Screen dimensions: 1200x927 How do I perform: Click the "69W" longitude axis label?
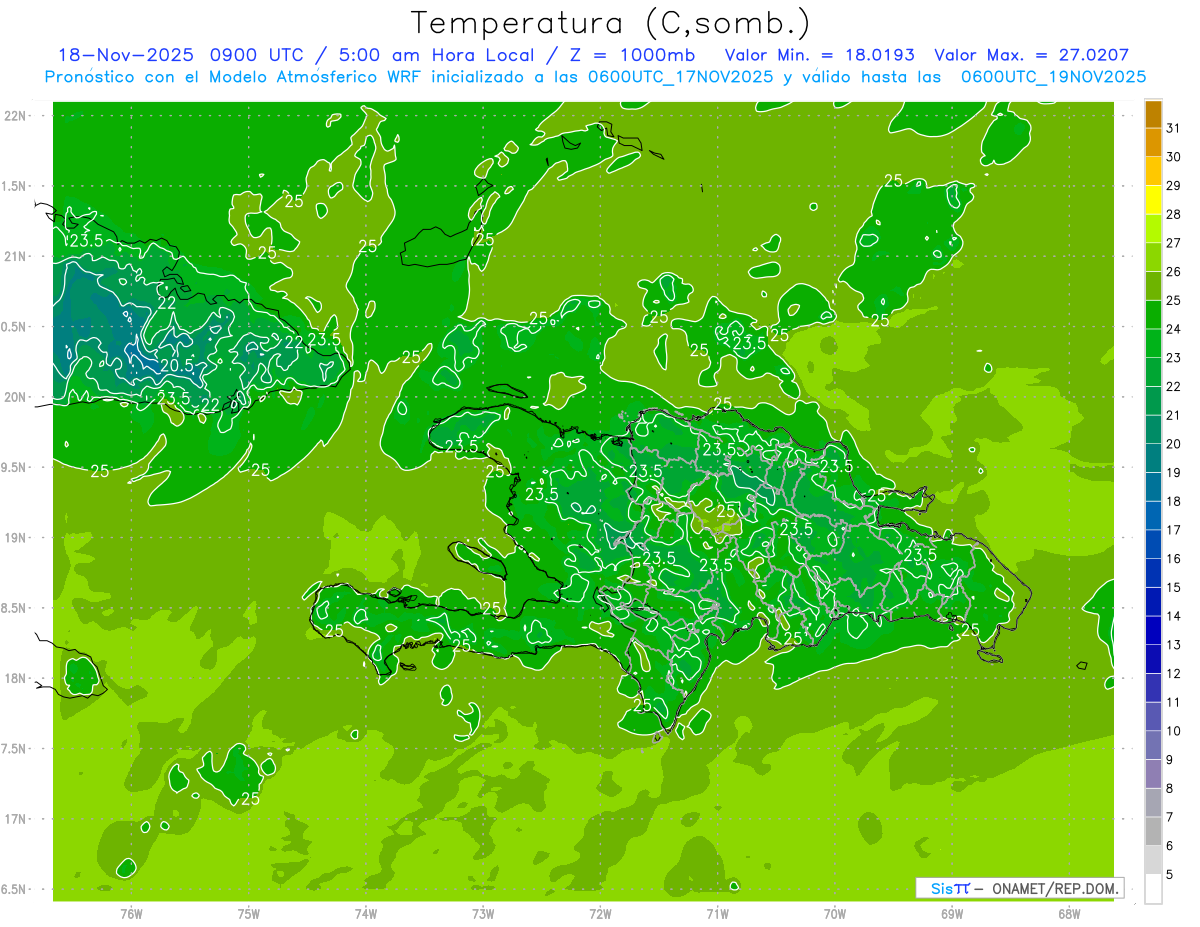[952, 914]
